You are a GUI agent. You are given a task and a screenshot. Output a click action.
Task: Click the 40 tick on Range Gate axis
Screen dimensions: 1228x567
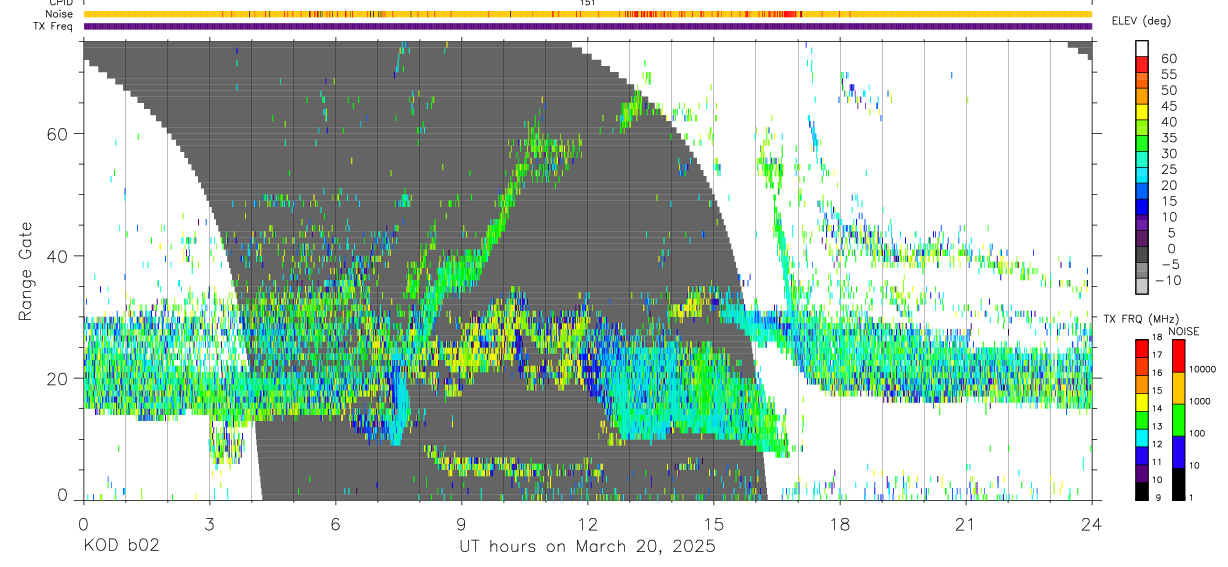pyautogui.click(x=59, y=256)
